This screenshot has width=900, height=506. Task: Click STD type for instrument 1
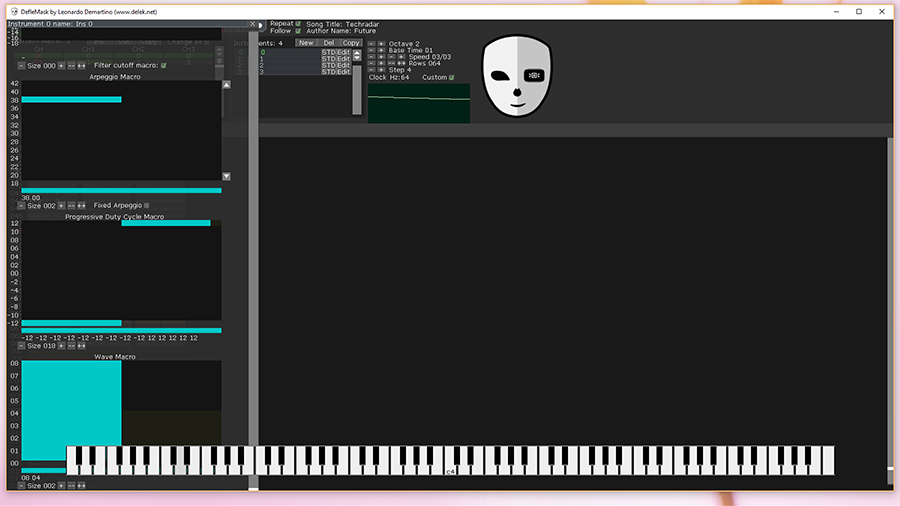pos(328,59)
